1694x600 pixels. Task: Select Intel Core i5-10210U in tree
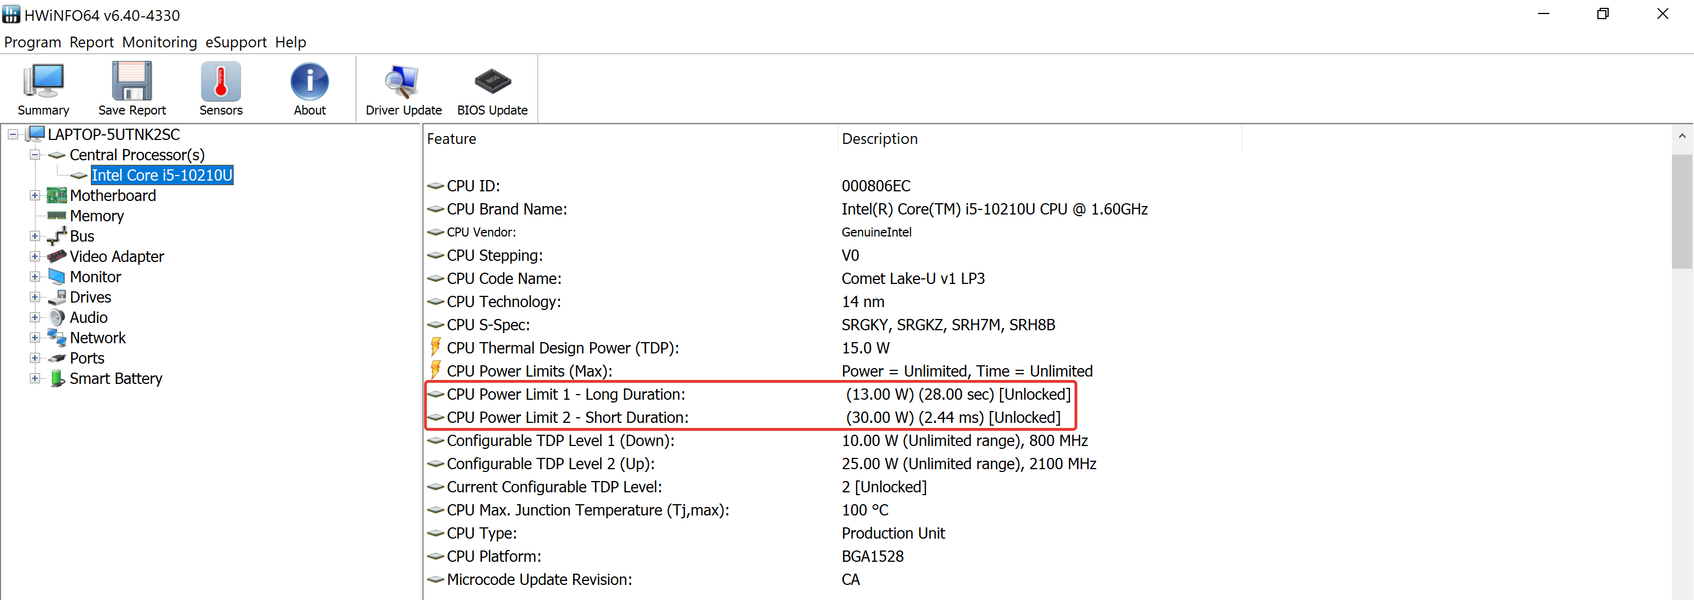[162, 175]
